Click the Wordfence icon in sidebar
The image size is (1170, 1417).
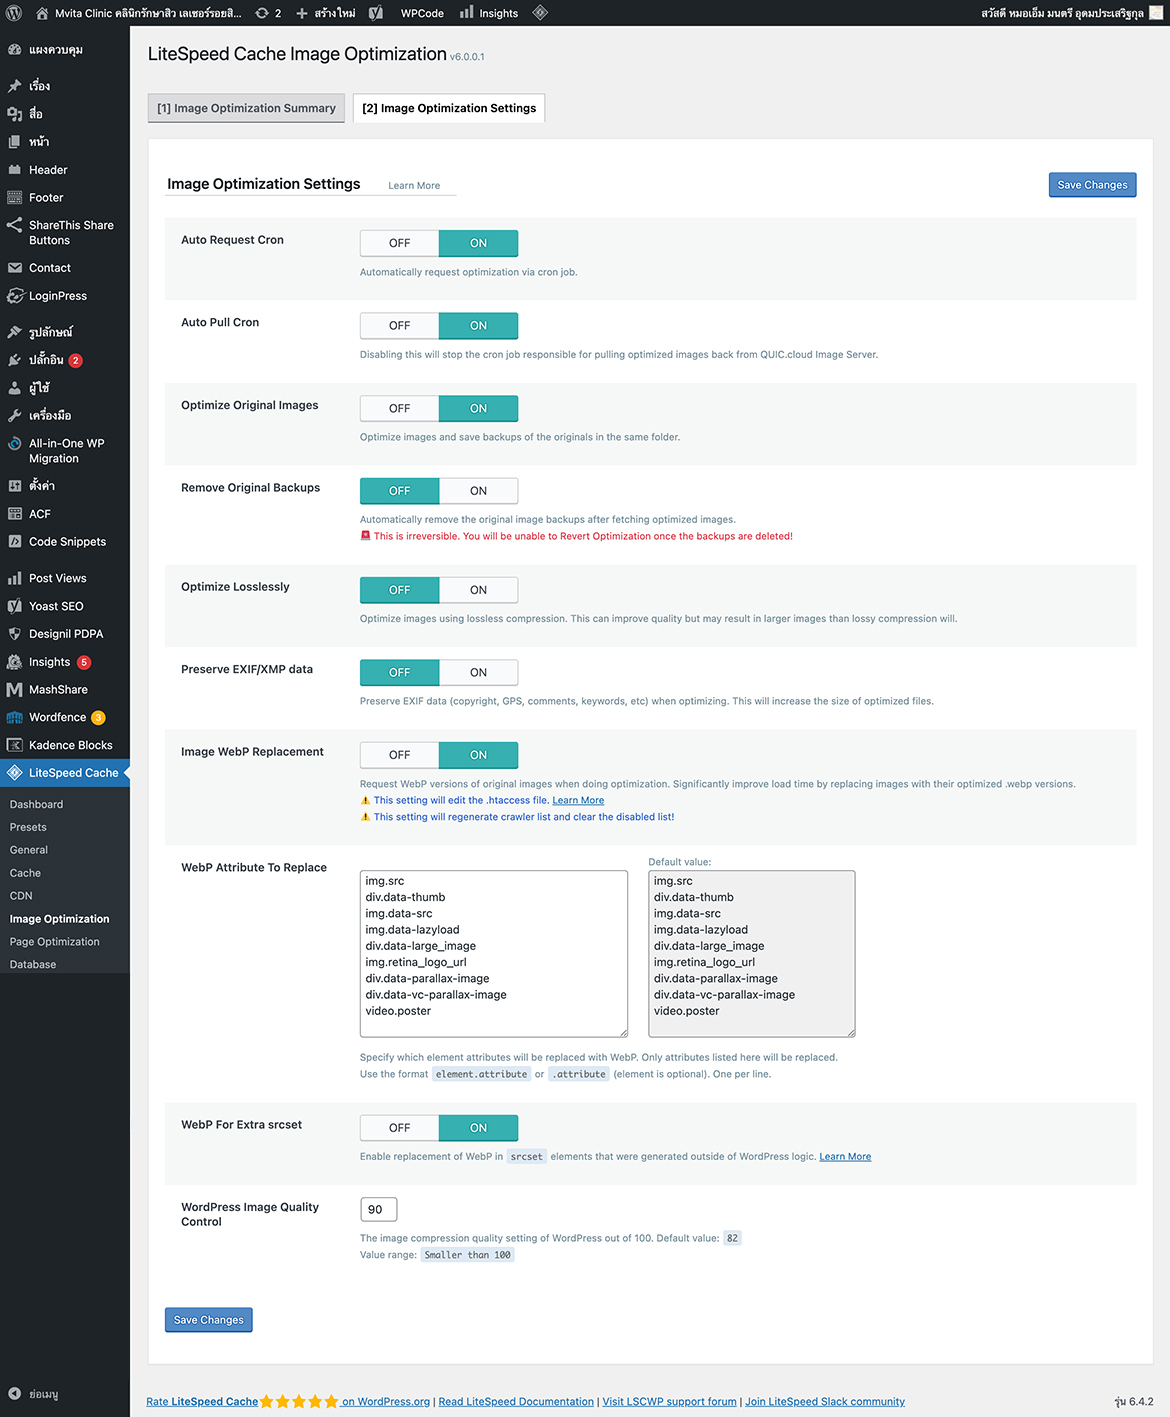15,718
